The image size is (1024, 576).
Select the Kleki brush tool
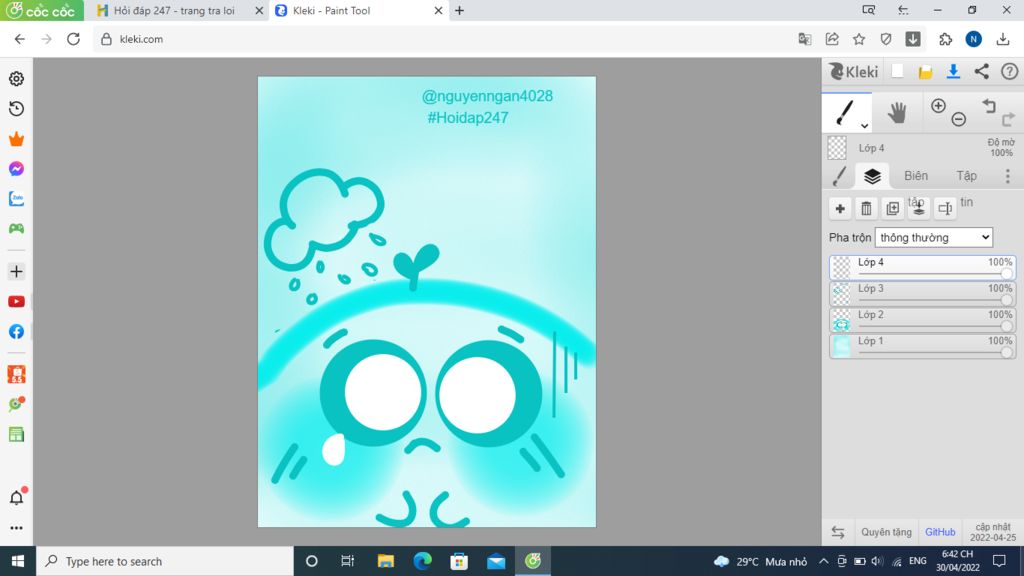click(845, 112)
